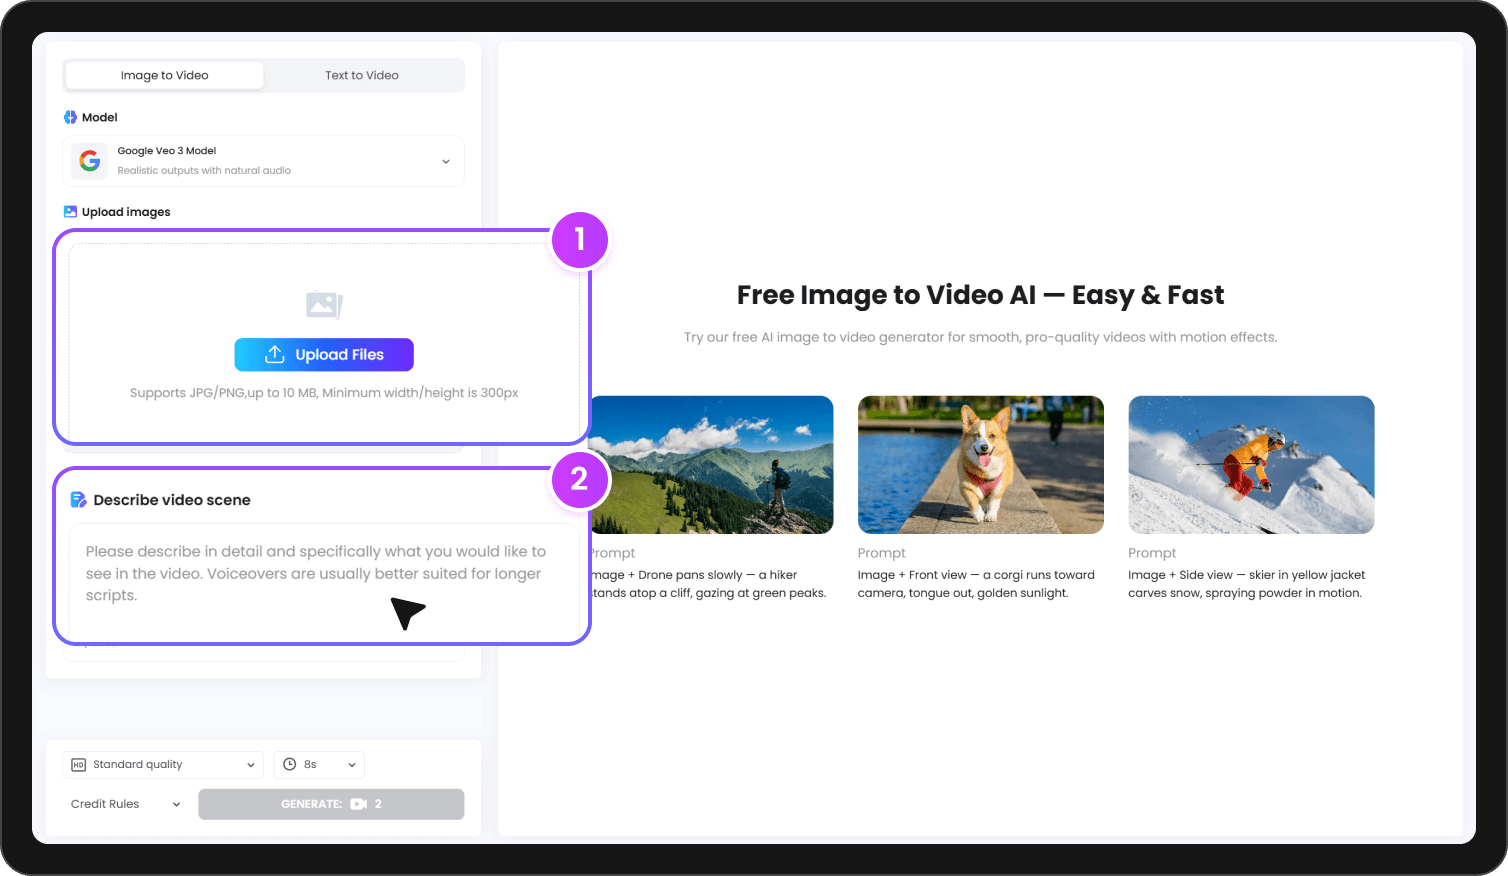The image size is (1508, 876).
Task: Click the upload arrow icon on Upload Files button
Action: [273, 354]
